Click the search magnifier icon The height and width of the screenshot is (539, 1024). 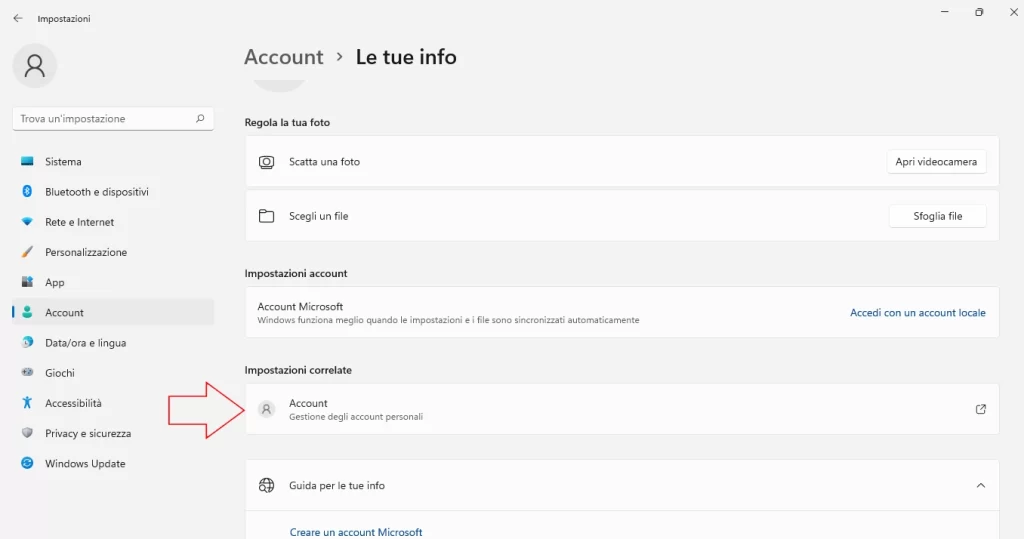pos(200,118)
